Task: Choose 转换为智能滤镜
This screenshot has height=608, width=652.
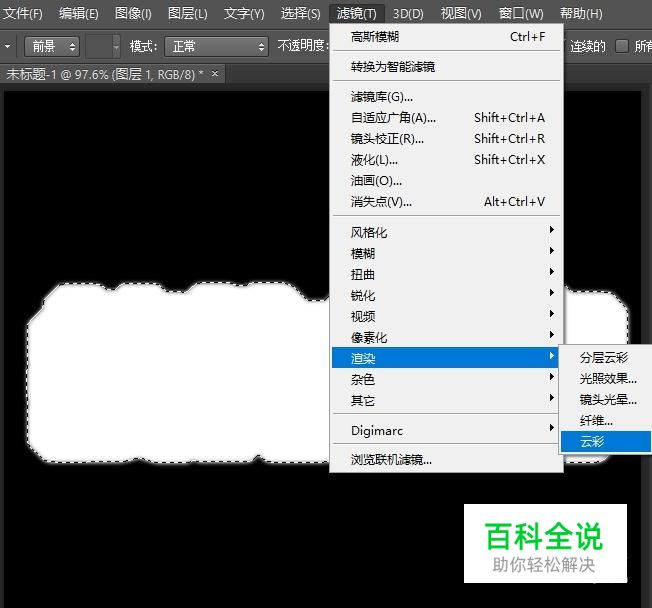Action: [x=447, y=67]
